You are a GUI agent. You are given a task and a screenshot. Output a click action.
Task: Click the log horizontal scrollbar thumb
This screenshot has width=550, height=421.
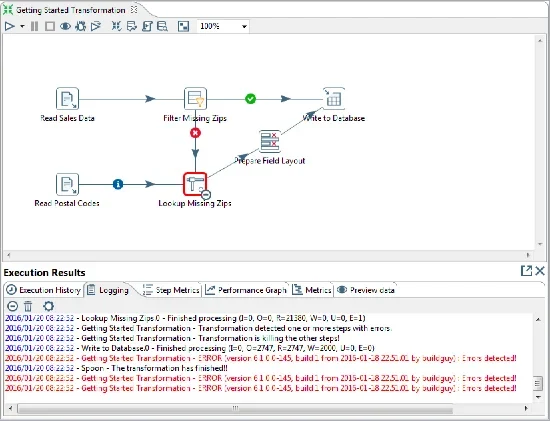235,408
